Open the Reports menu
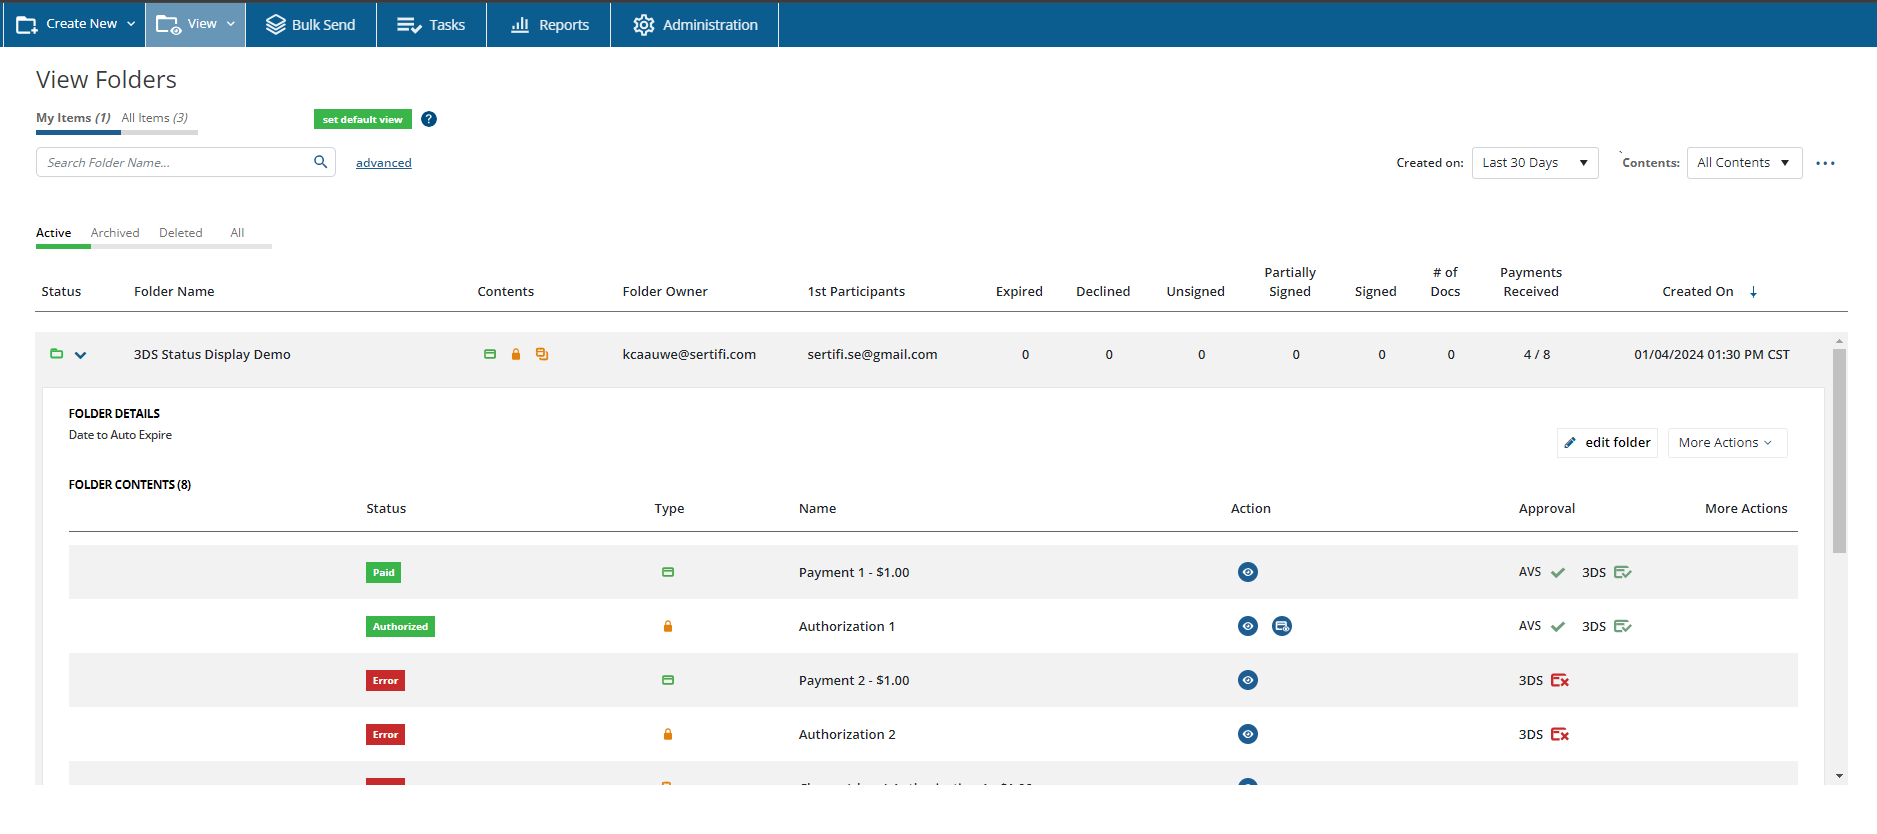The image size is (1877, 834). point(549,24)
